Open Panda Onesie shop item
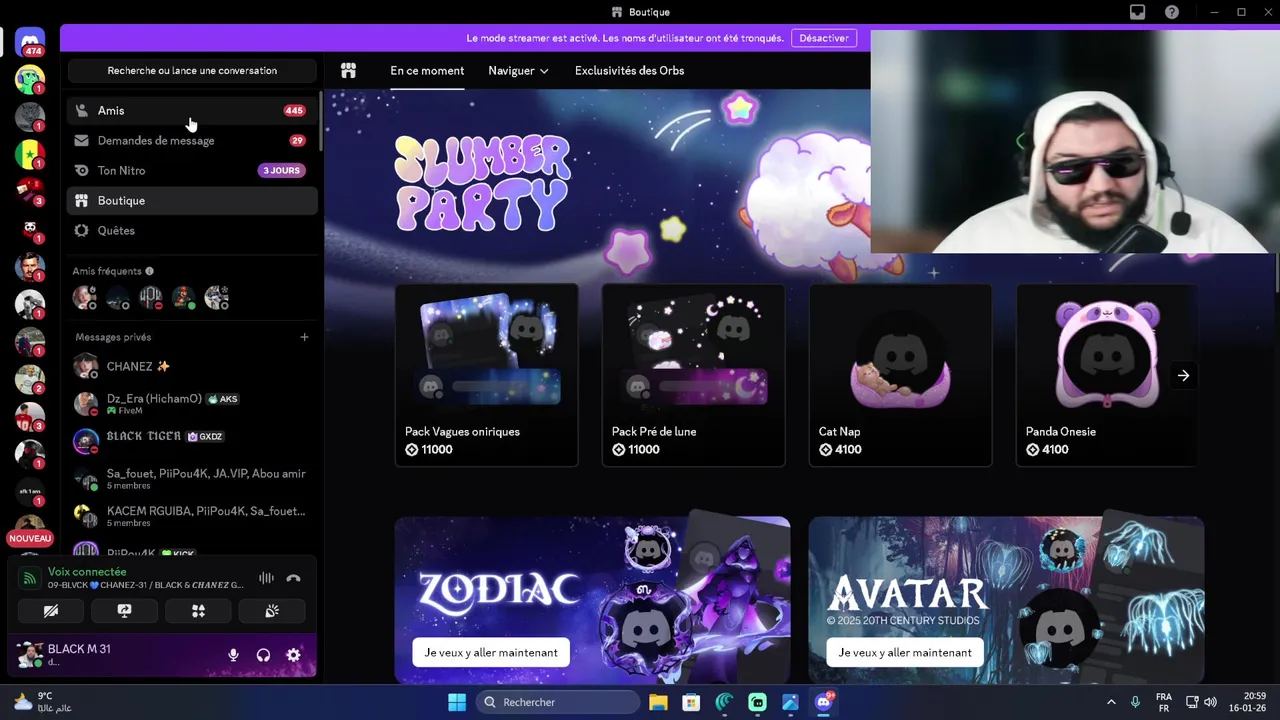 pos(1107,375)
